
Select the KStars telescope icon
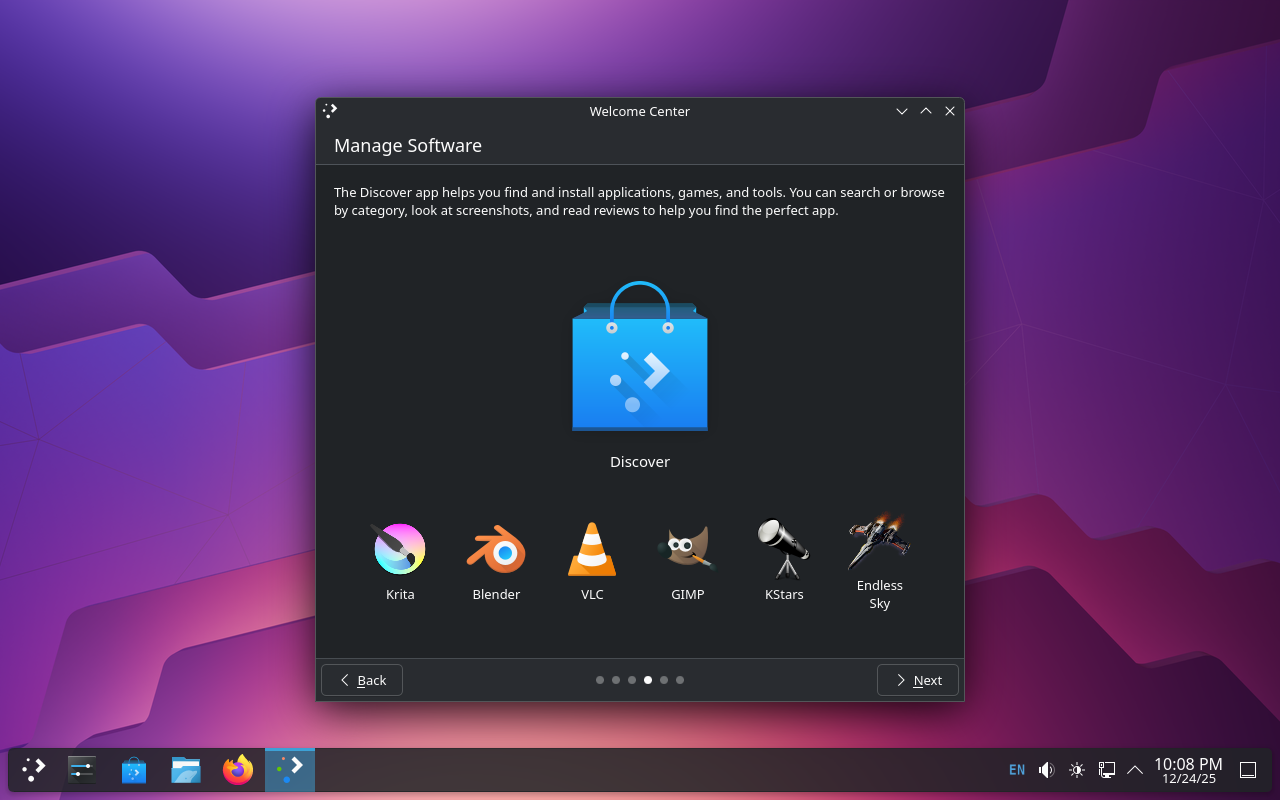784,549
